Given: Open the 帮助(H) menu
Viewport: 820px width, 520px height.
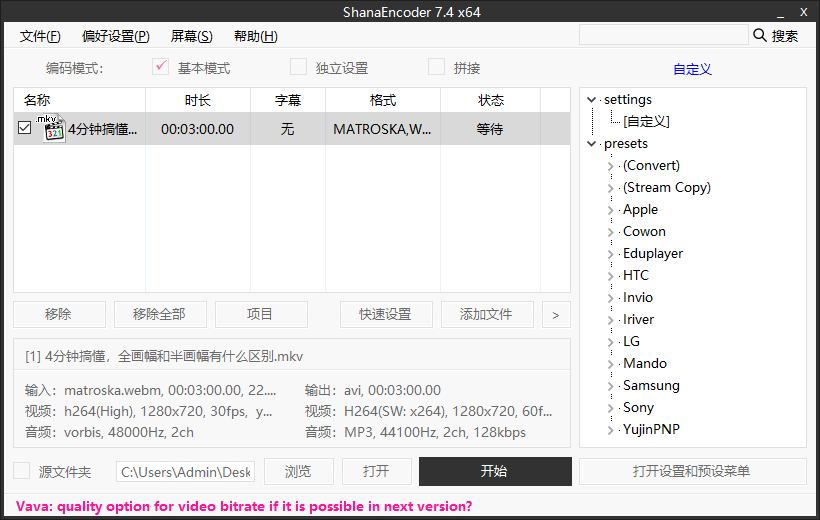Looking at the screenshot, I should click(x=255, y=36).
